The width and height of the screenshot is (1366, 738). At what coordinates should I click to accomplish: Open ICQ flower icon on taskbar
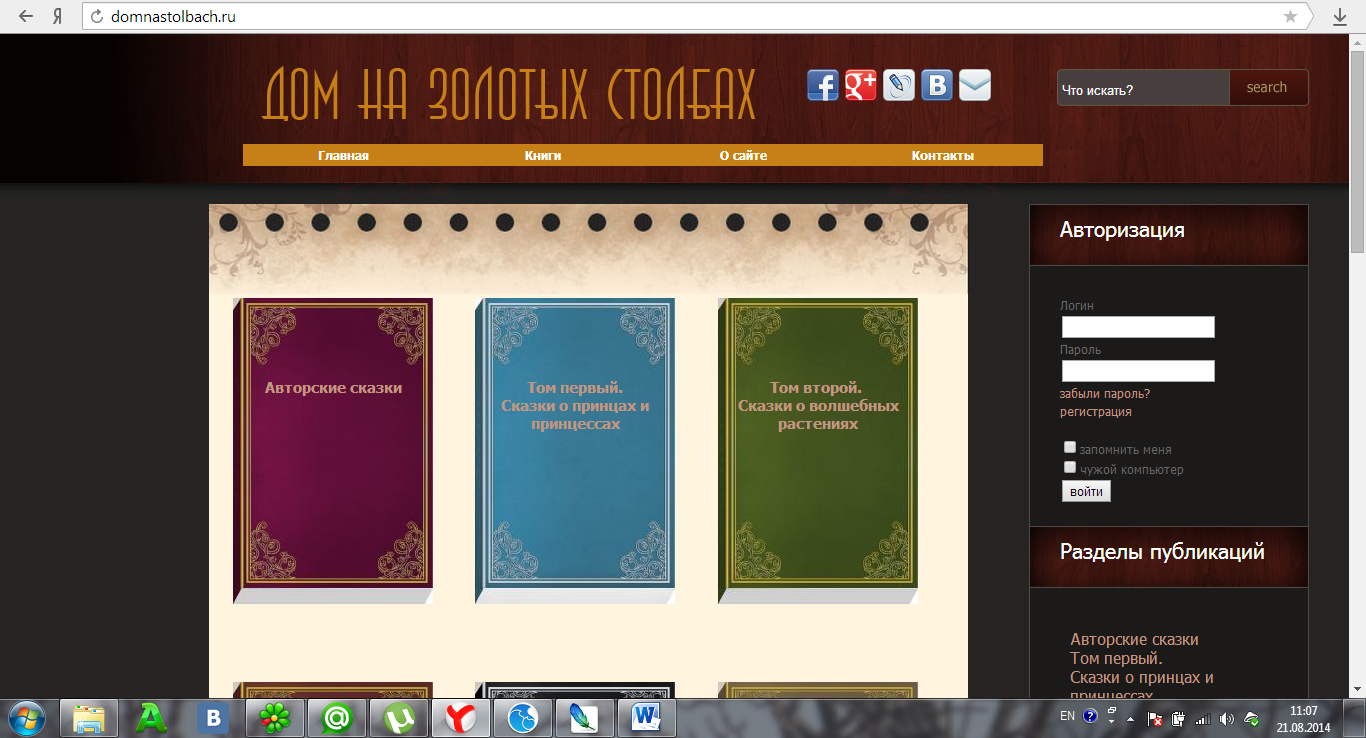(x=275, y=718)
